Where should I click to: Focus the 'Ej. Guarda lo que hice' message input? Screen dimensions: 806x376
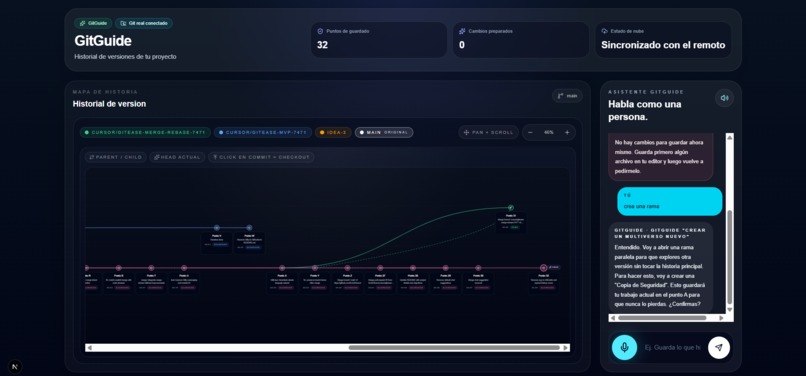pyautogui.click(x=672, y=348)
